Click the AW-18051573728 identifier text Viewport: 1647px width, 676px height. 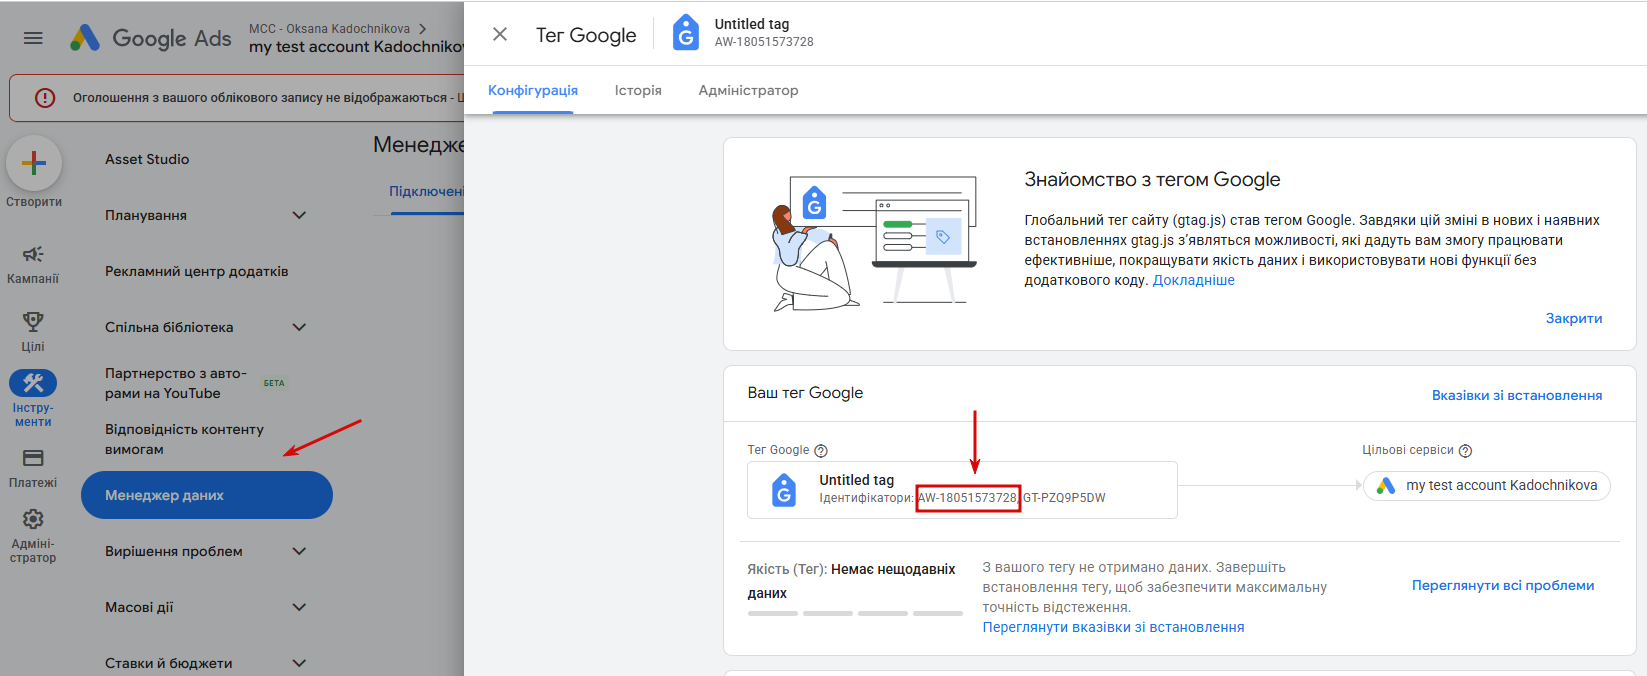click(968, 498)
